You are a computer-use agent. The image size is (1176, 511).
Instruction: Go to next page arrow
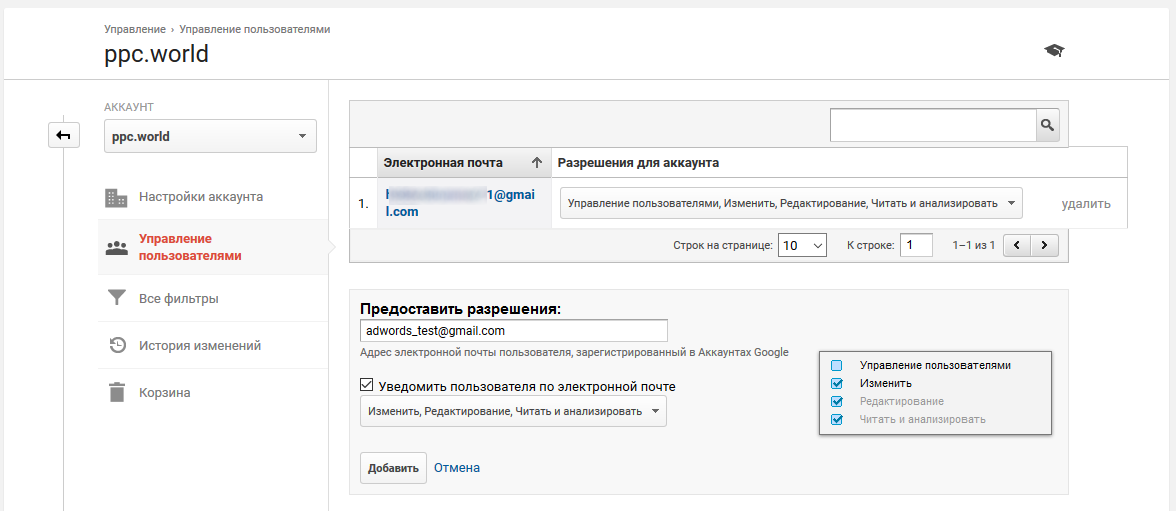point(1045,245)
